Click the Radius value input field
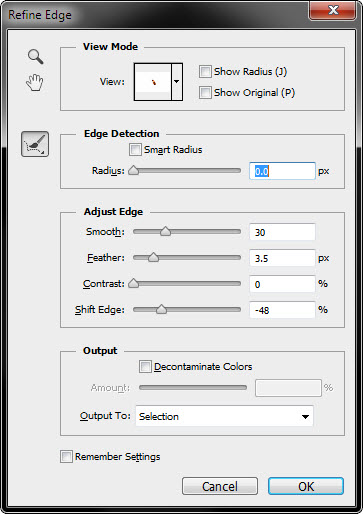Image resolution: width=363 pixels, height=514 pixels. tap(282, 171)
